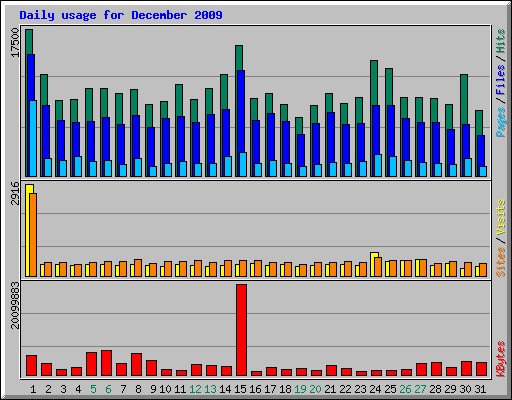Click the 'KBytes' legend label
This screenshot has height=400, width=512.
point(501,359)
